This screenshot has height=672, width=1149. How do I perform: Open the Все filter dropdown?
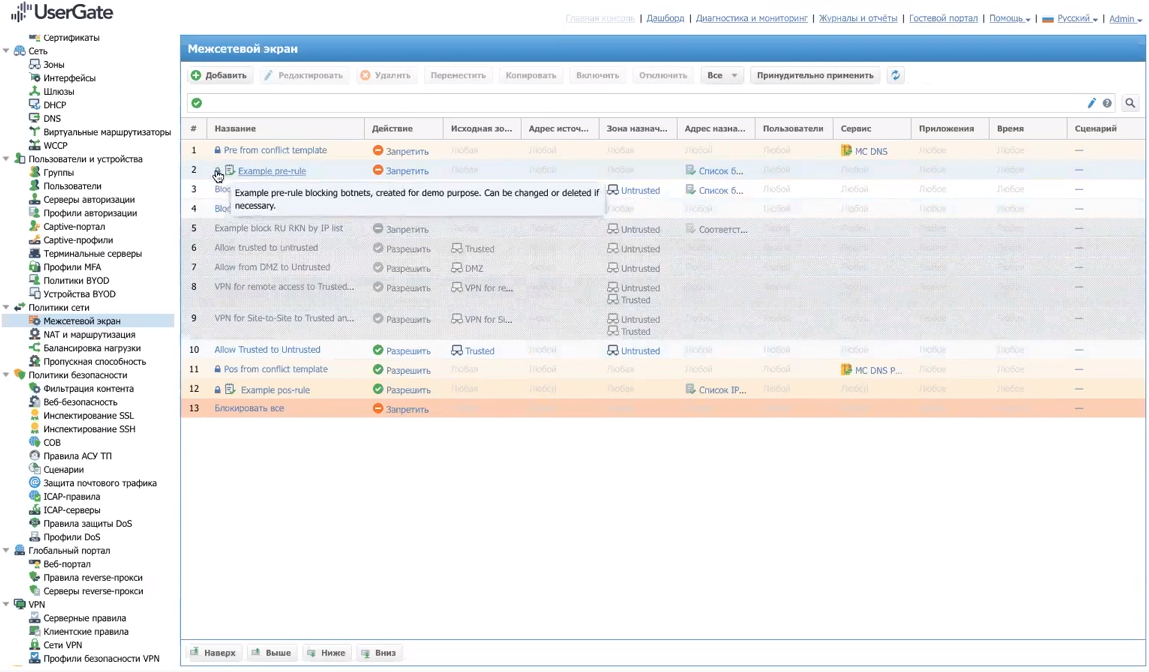[721, 75]
